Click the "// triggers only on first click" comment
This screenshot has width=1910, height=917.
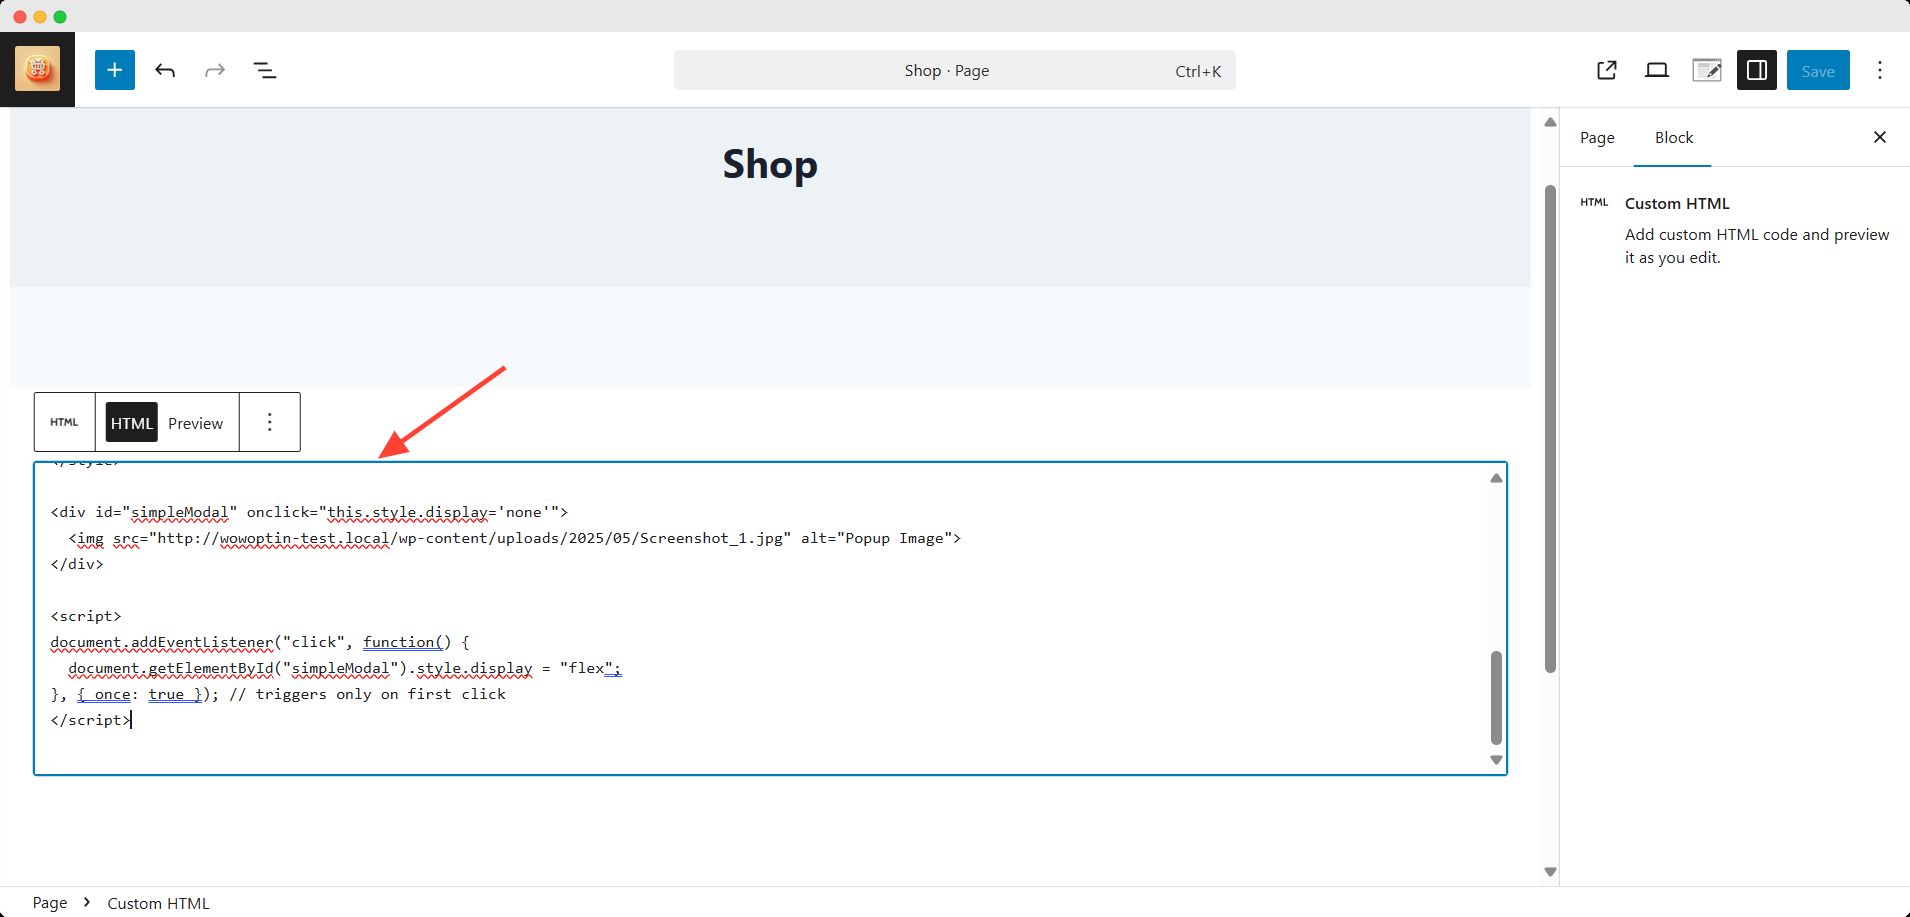(x=367, y=694)
